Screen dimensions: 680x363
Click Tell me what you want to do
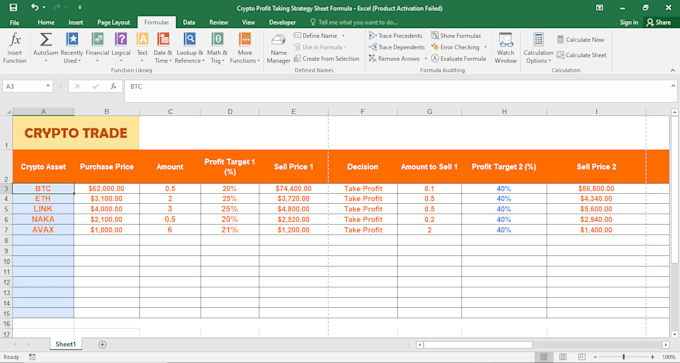354,23
